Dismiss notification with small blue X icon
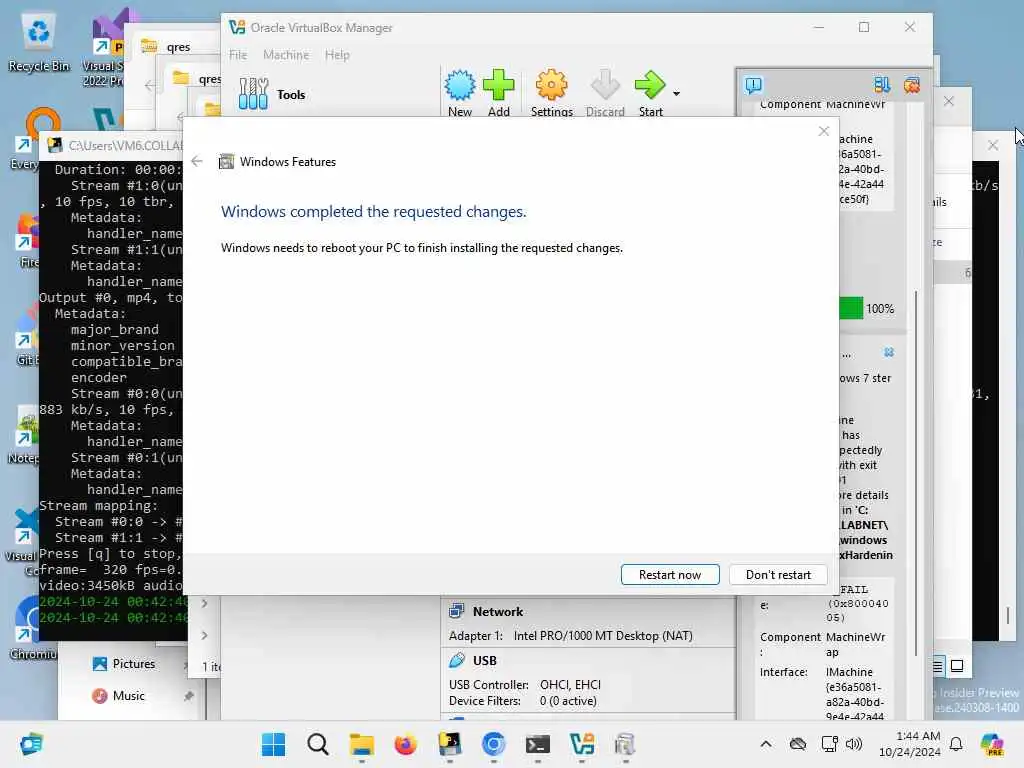Viewport: 1024px width, 768px height. [889, 352]
